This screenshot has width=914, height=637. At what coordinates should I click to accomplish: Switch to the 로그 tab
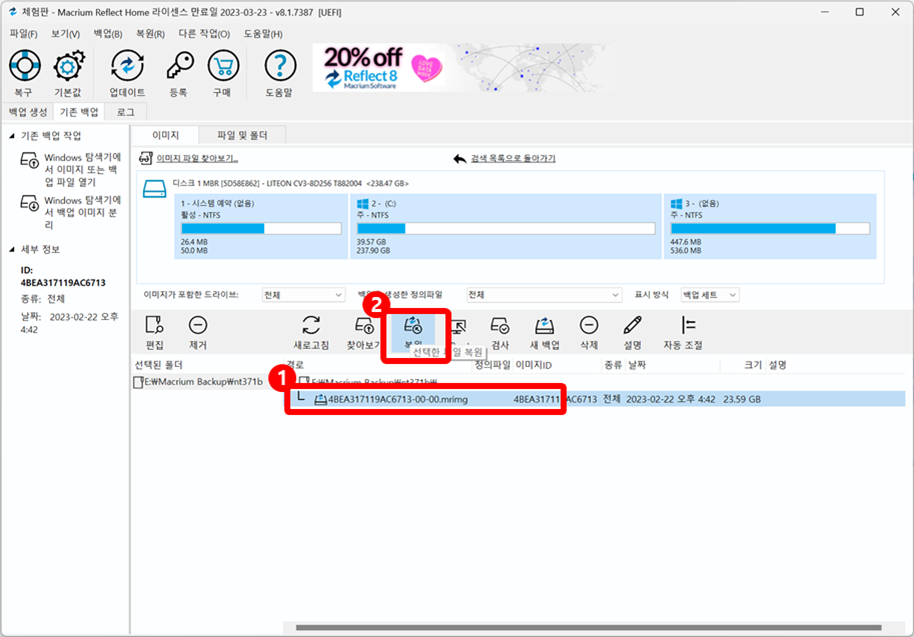[125, 112]
